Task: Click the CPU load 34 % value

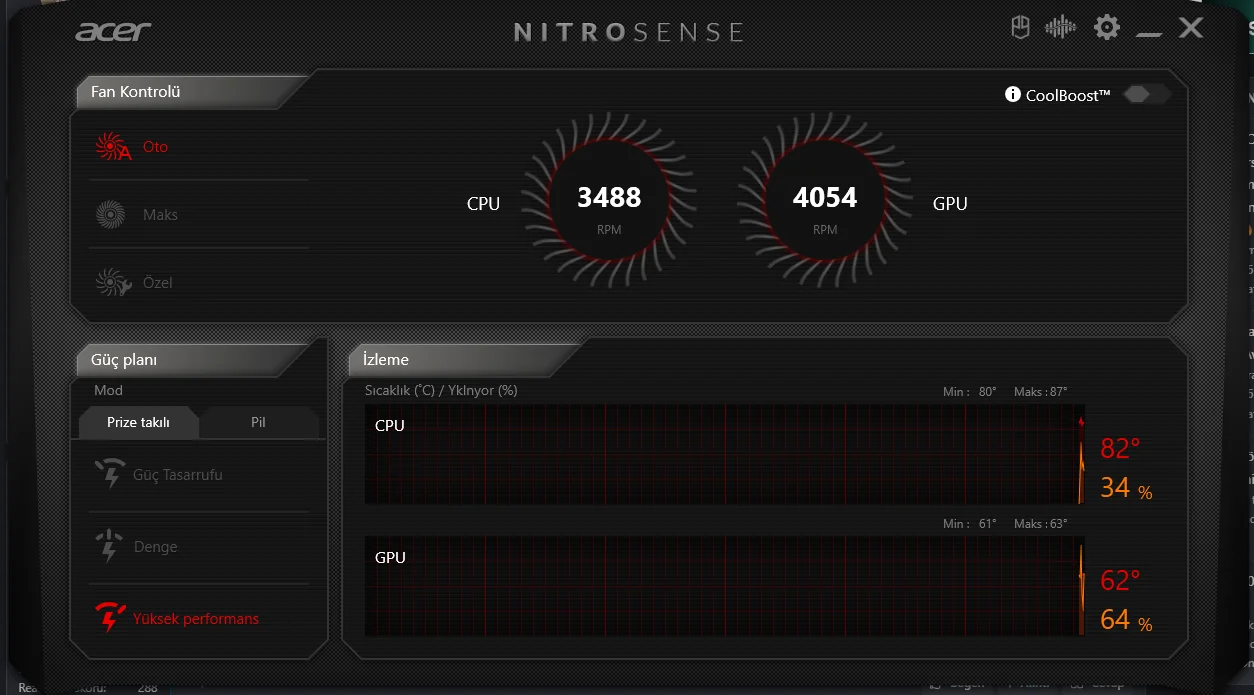Action: [x=1126, y=488]
